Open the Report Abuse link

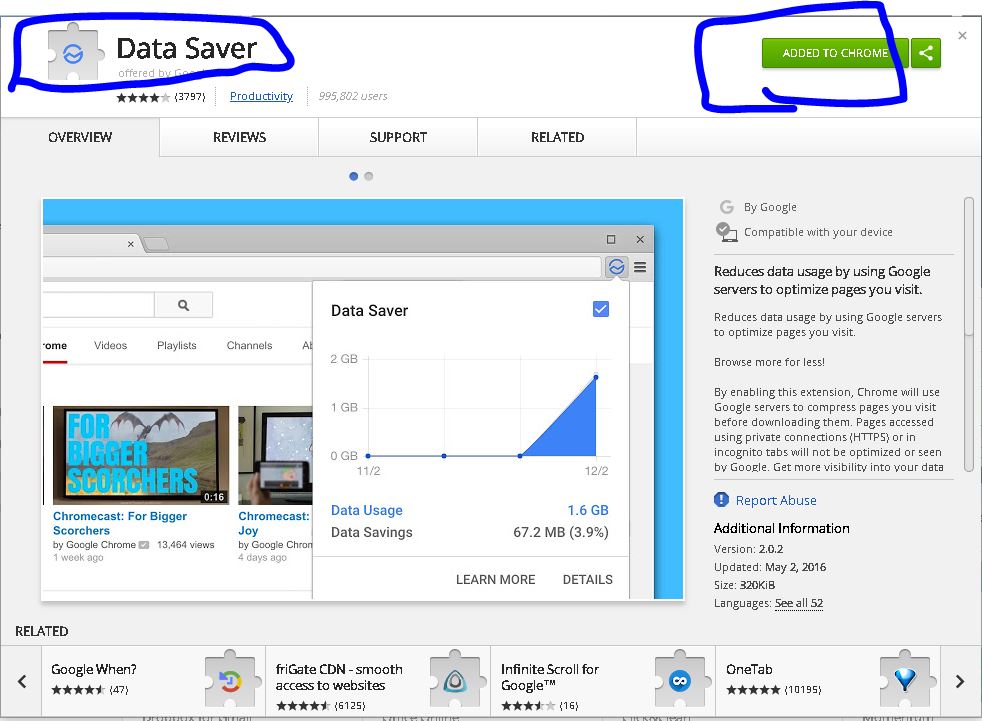pos(776,501)
